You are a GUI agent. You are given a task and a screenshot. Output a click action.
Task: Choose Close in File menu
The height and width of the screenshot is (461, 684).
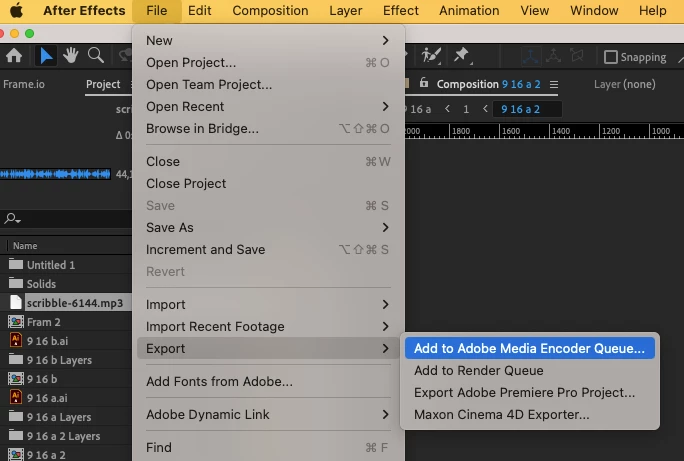[x=266, y=161]
